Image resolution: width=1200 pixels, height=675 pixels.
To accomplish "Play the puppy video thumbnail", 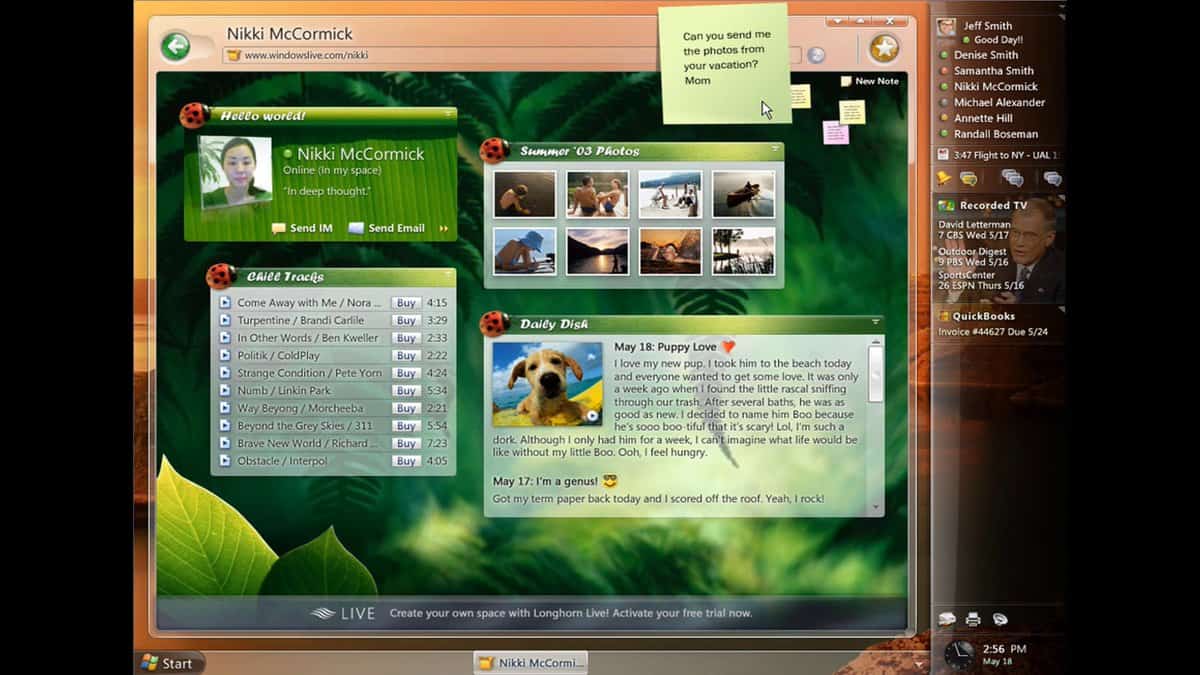I will pyautogui.click(x=547, y=384).
